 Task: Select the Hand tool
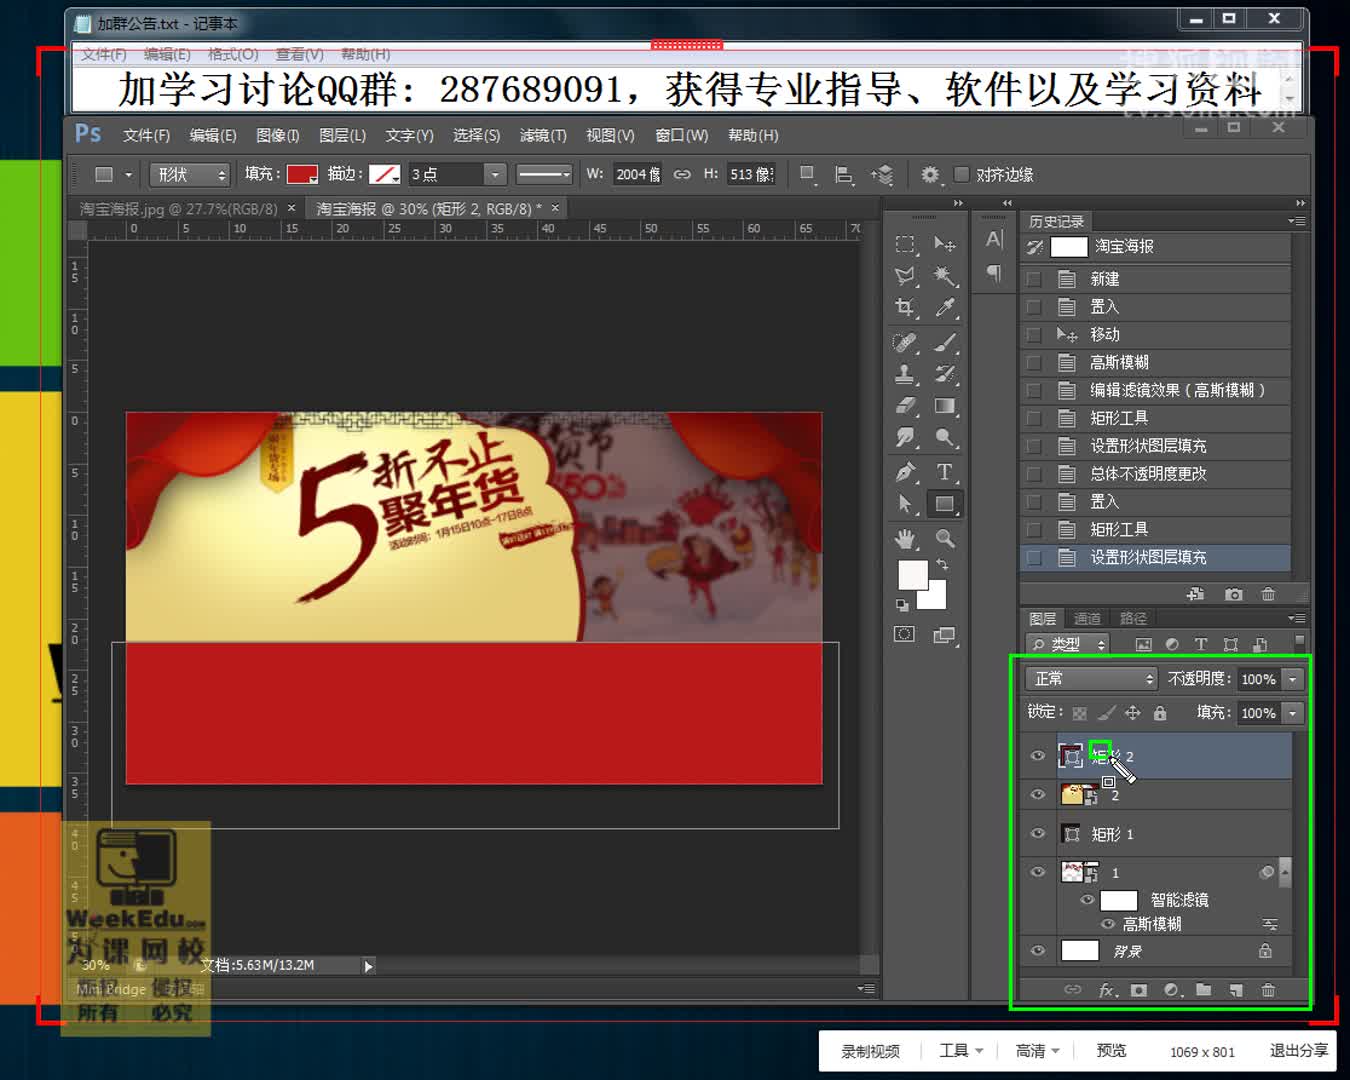click(905, 539)
